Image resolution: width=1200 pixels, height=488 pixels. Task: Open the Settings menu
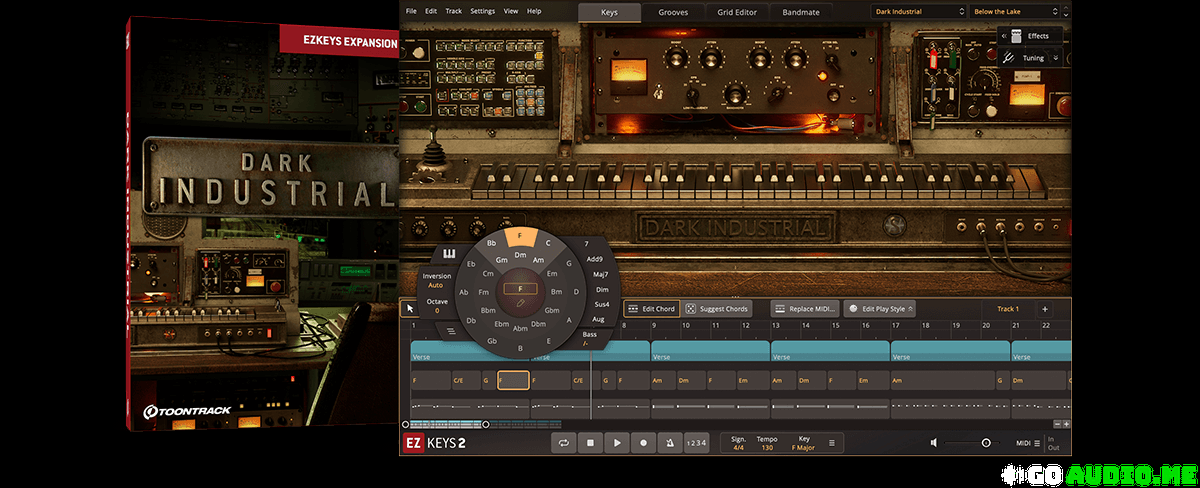[x=482, y=11]
